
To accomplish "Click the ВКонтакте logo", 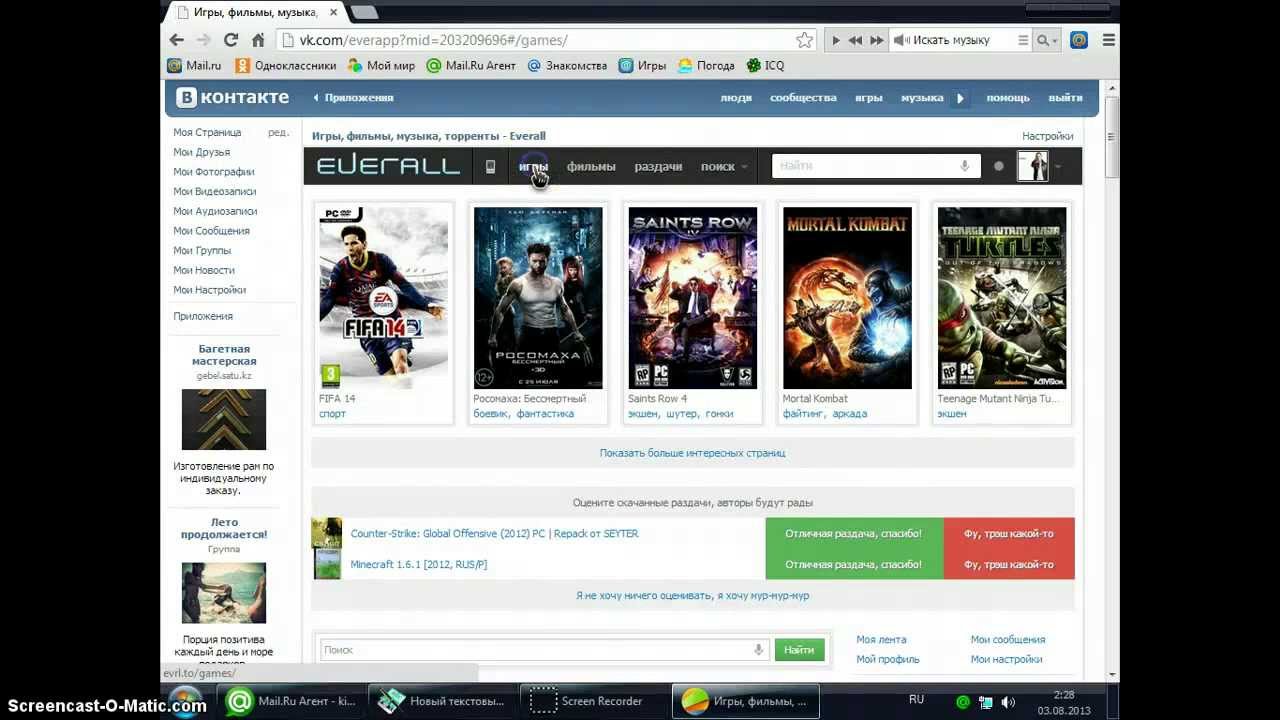I will [233, 97].
